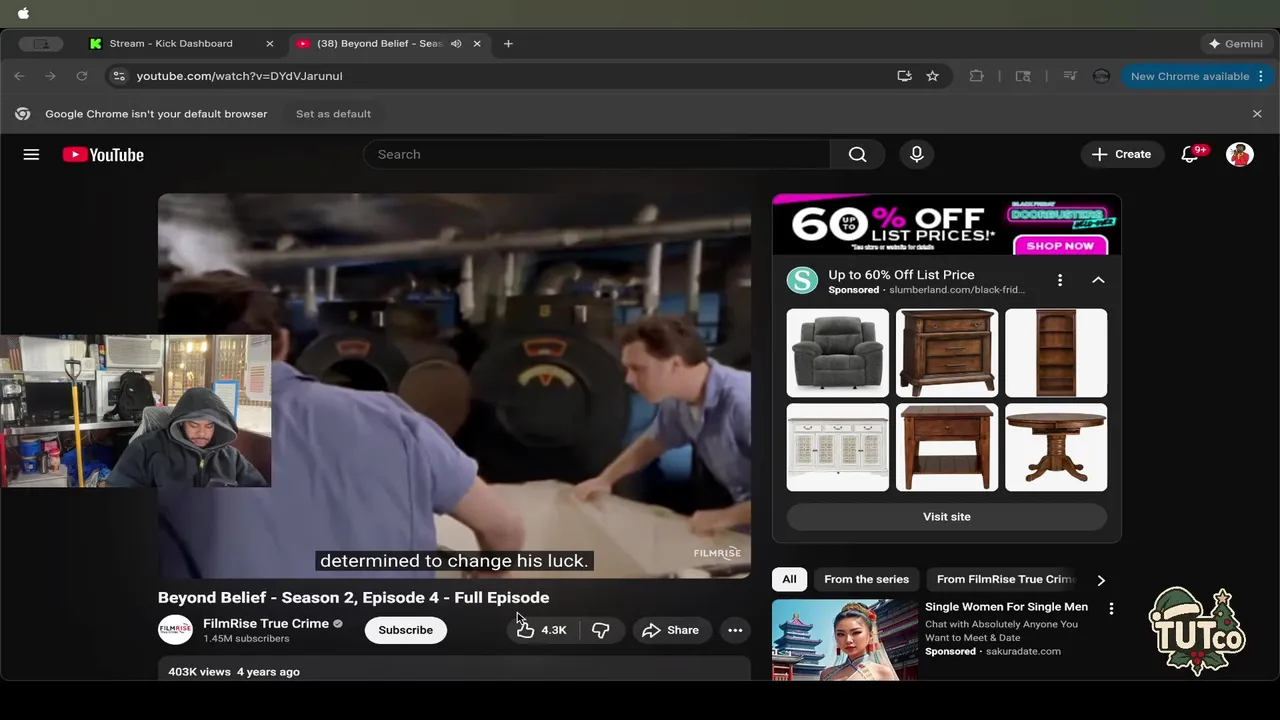This screenshot has height=720, width=1280.
Task: Click New Chrome available update button
Action: (x=1189, y=76)
